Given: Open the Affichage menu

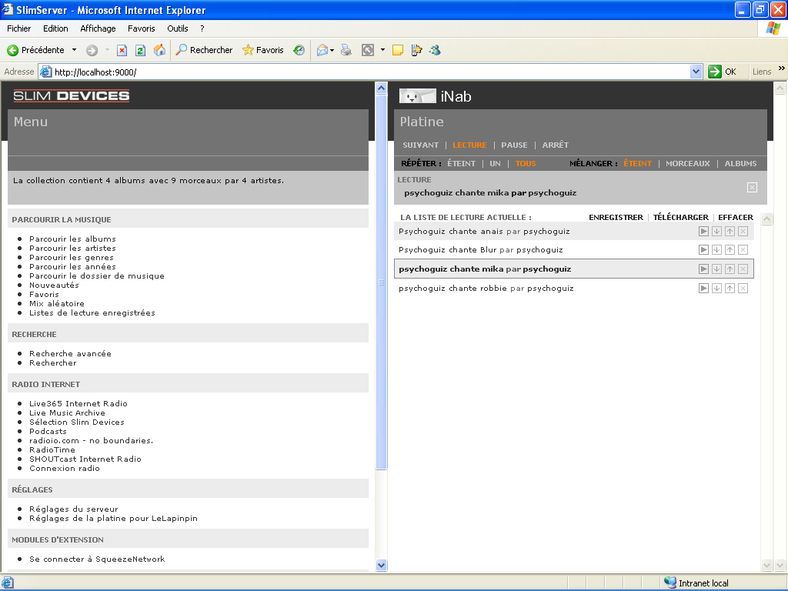Looking at the screenshot, I should pos(98,29).
